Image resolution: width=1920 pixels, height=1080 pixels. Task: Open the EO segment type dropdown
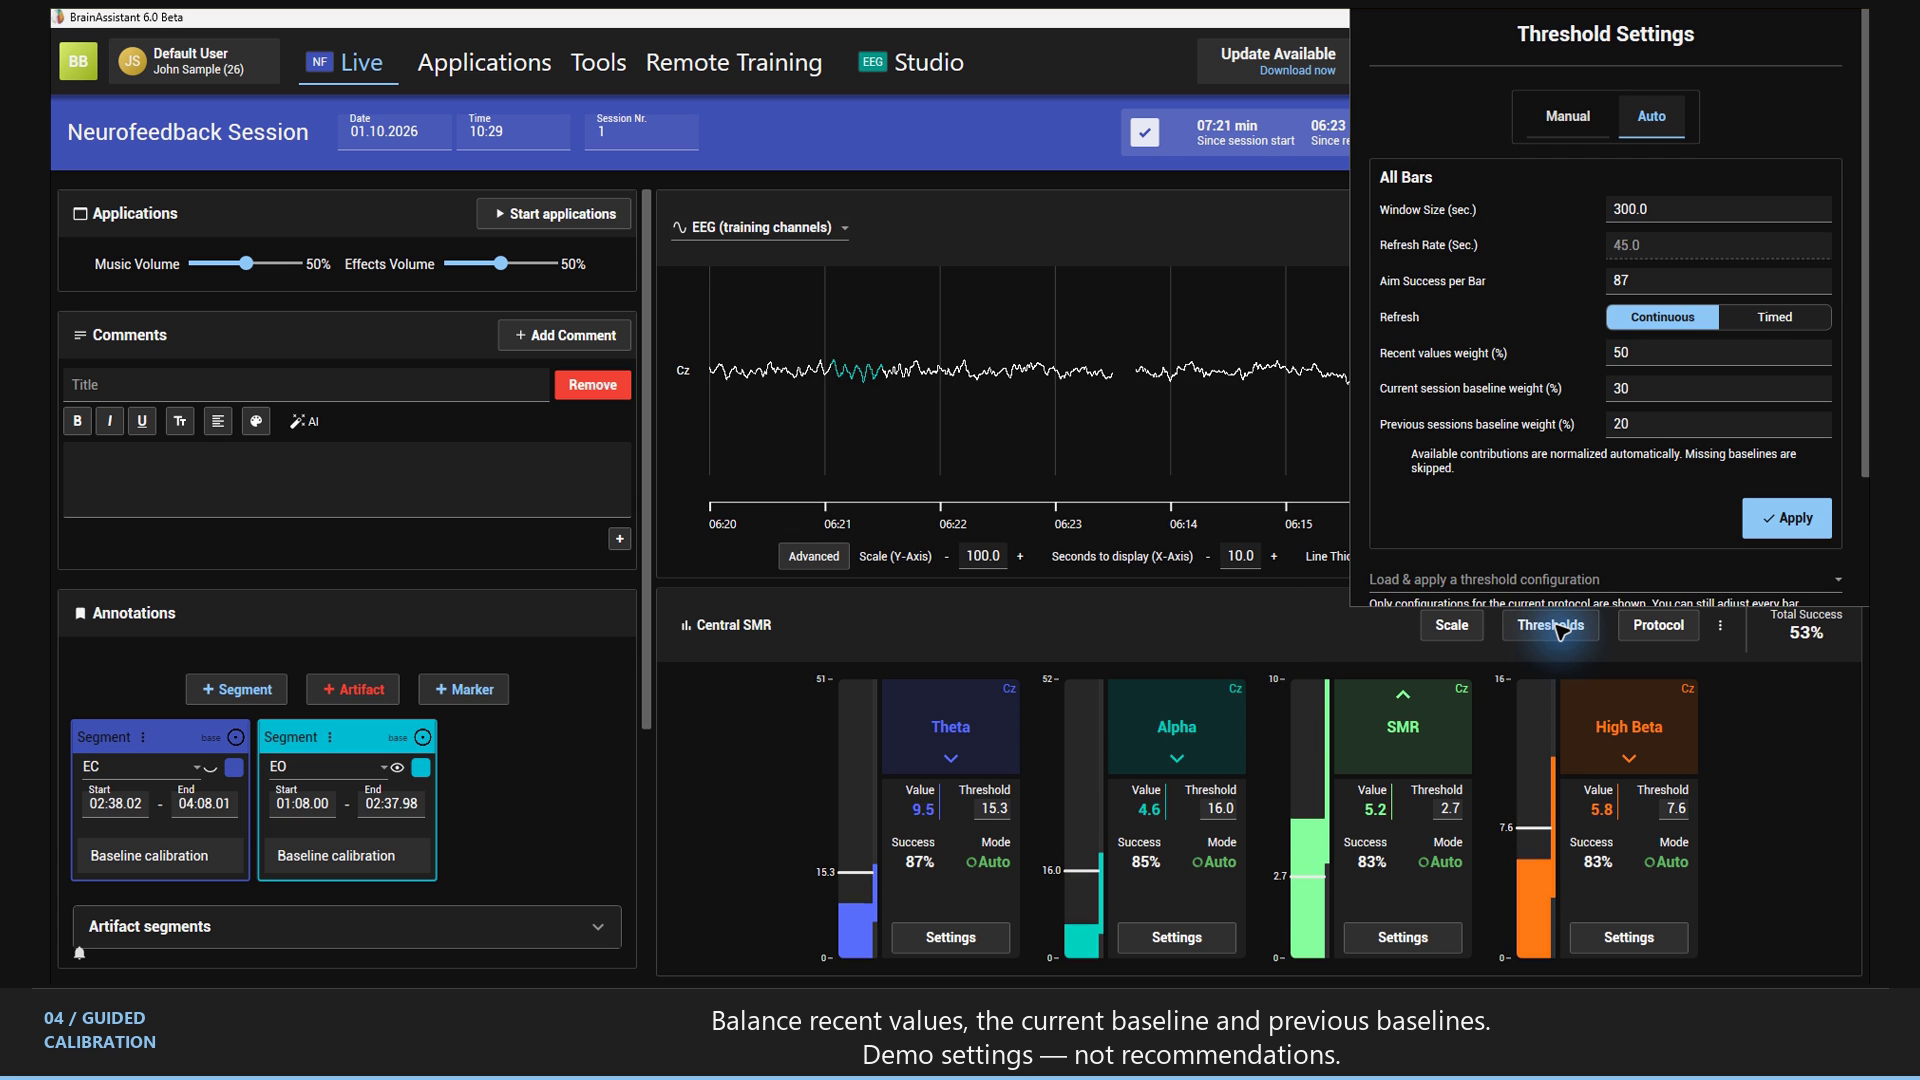click(327, 767)
